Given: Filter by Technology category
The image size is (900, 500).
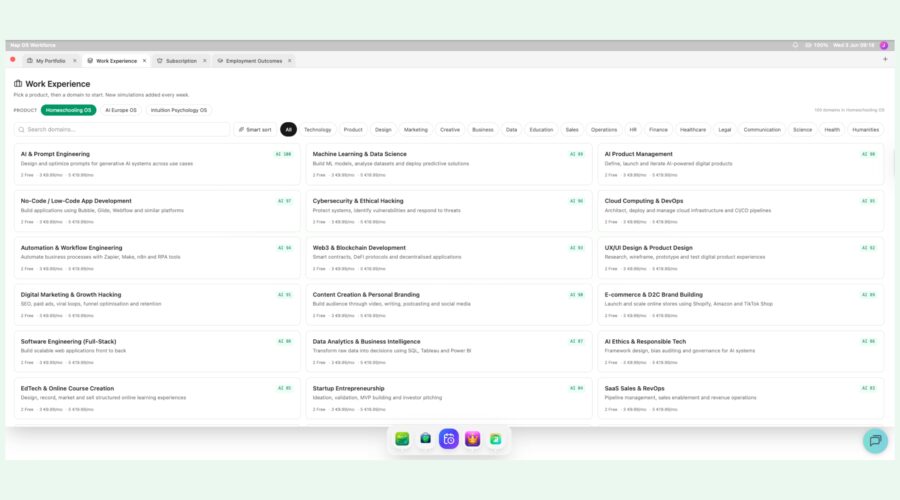Looking at the screenshot, I should (317, 130).
